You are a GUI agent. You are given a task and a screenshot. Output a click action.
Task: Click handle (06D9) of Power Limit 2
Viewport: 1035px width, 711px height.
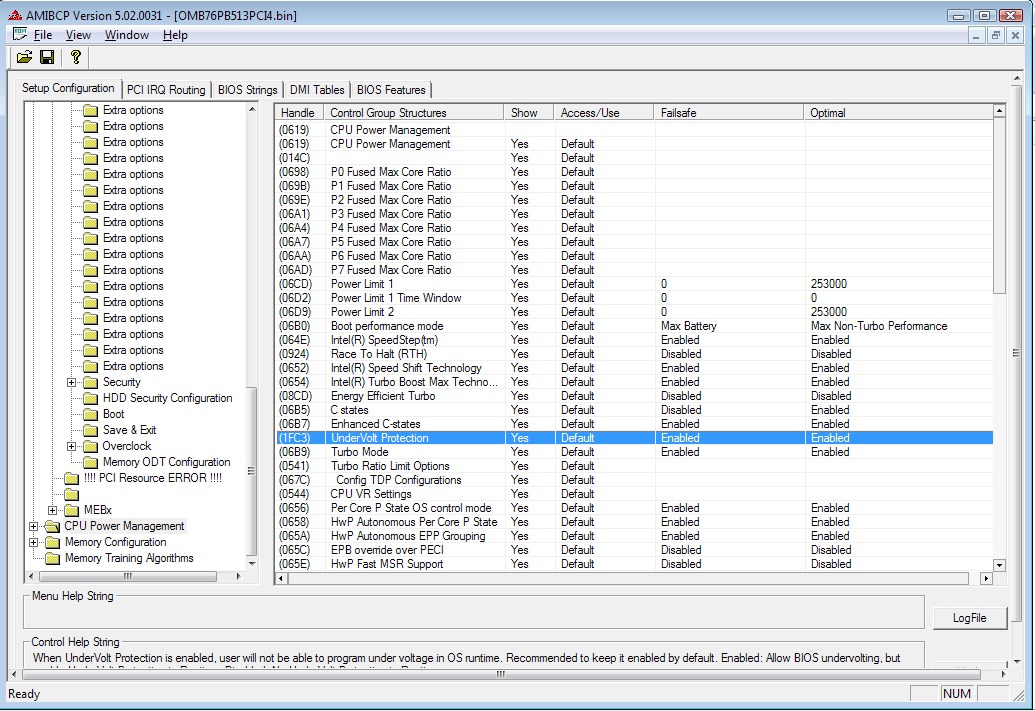click(294, 312)
